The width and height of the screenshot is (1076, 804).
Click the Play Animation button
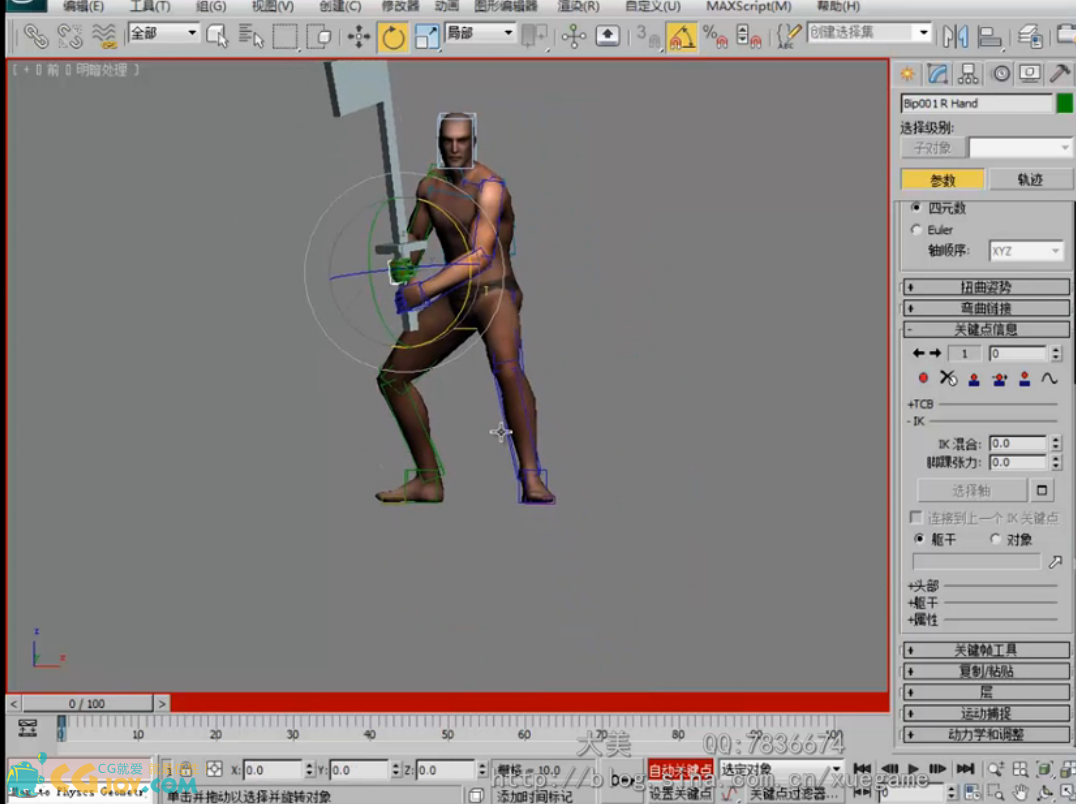point(913,768)
